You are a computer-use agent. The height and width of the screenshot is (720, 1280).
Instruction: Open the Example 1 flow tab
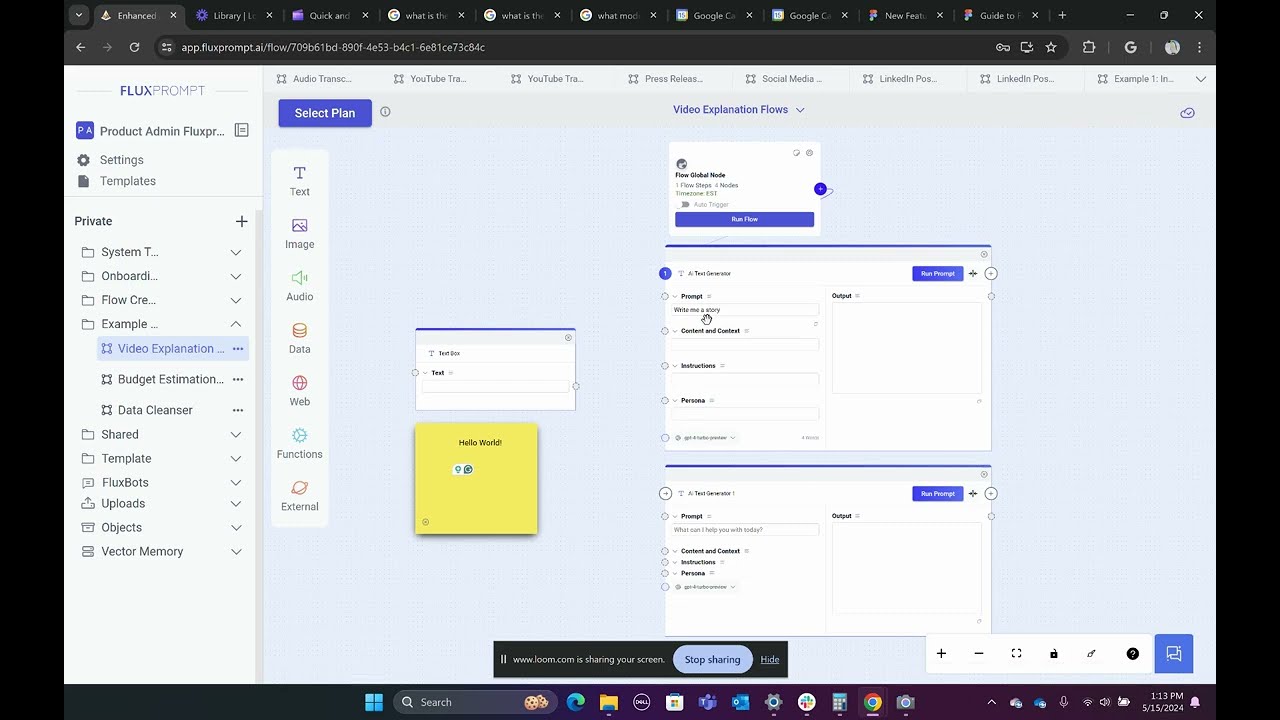click(1136, 79)
